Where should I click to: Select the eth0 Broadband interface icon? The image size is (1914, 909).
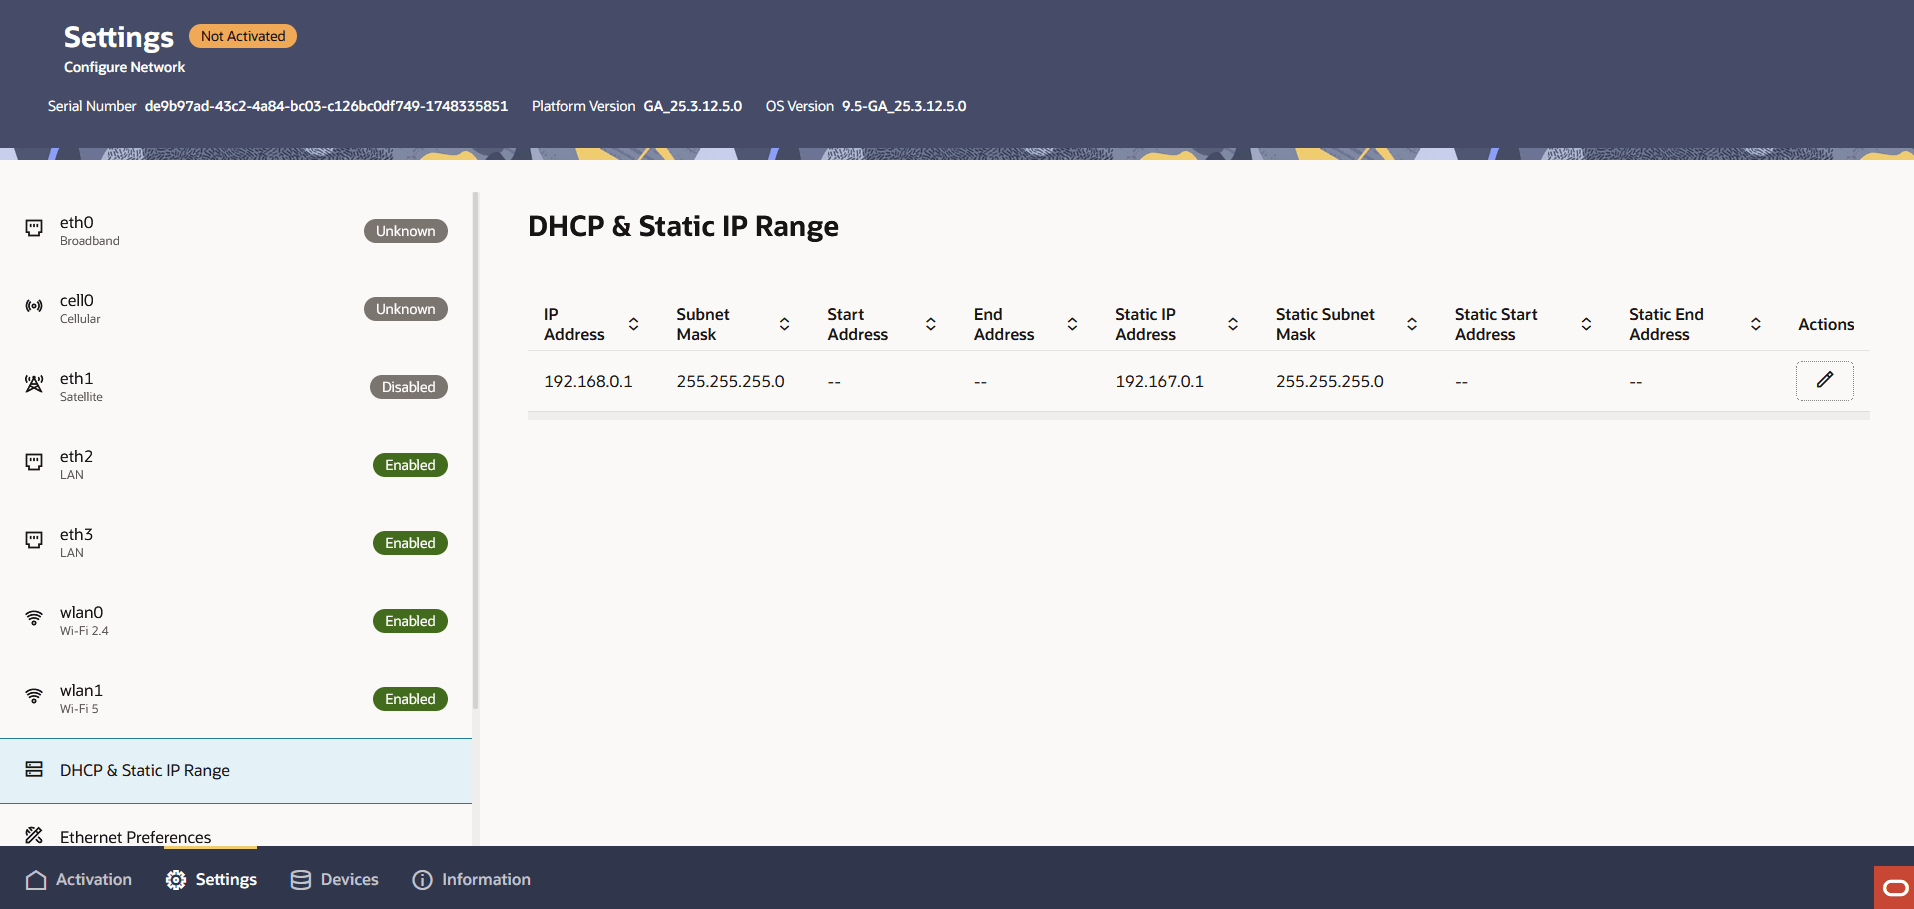point(33,229)
